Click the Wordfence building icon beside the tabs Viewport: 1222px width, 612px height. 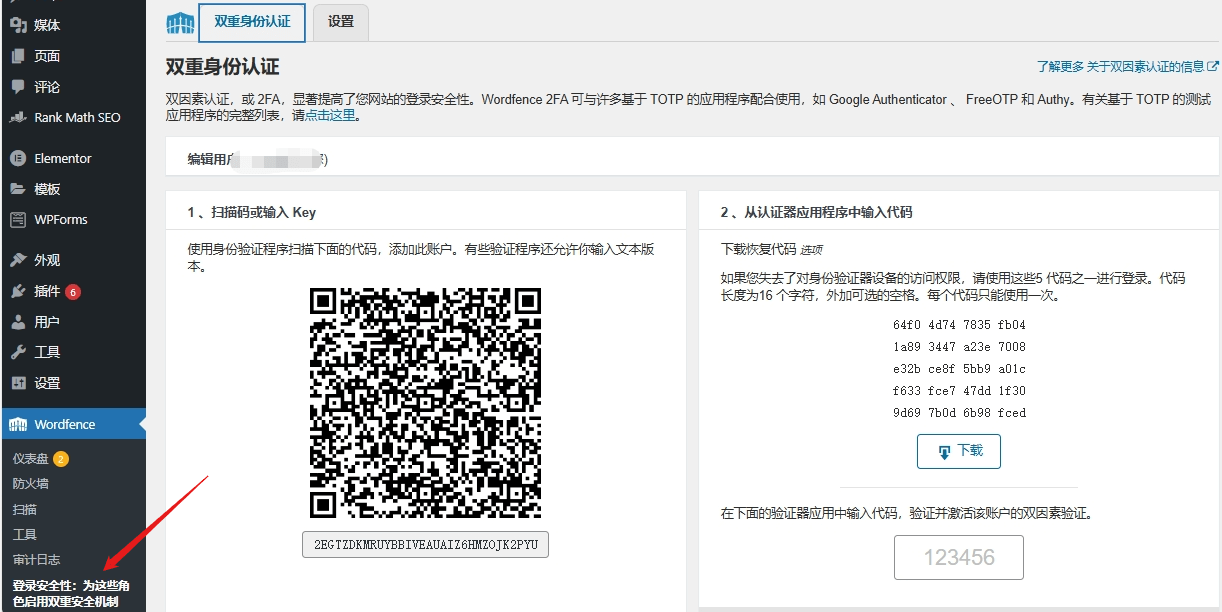point(179,22)
